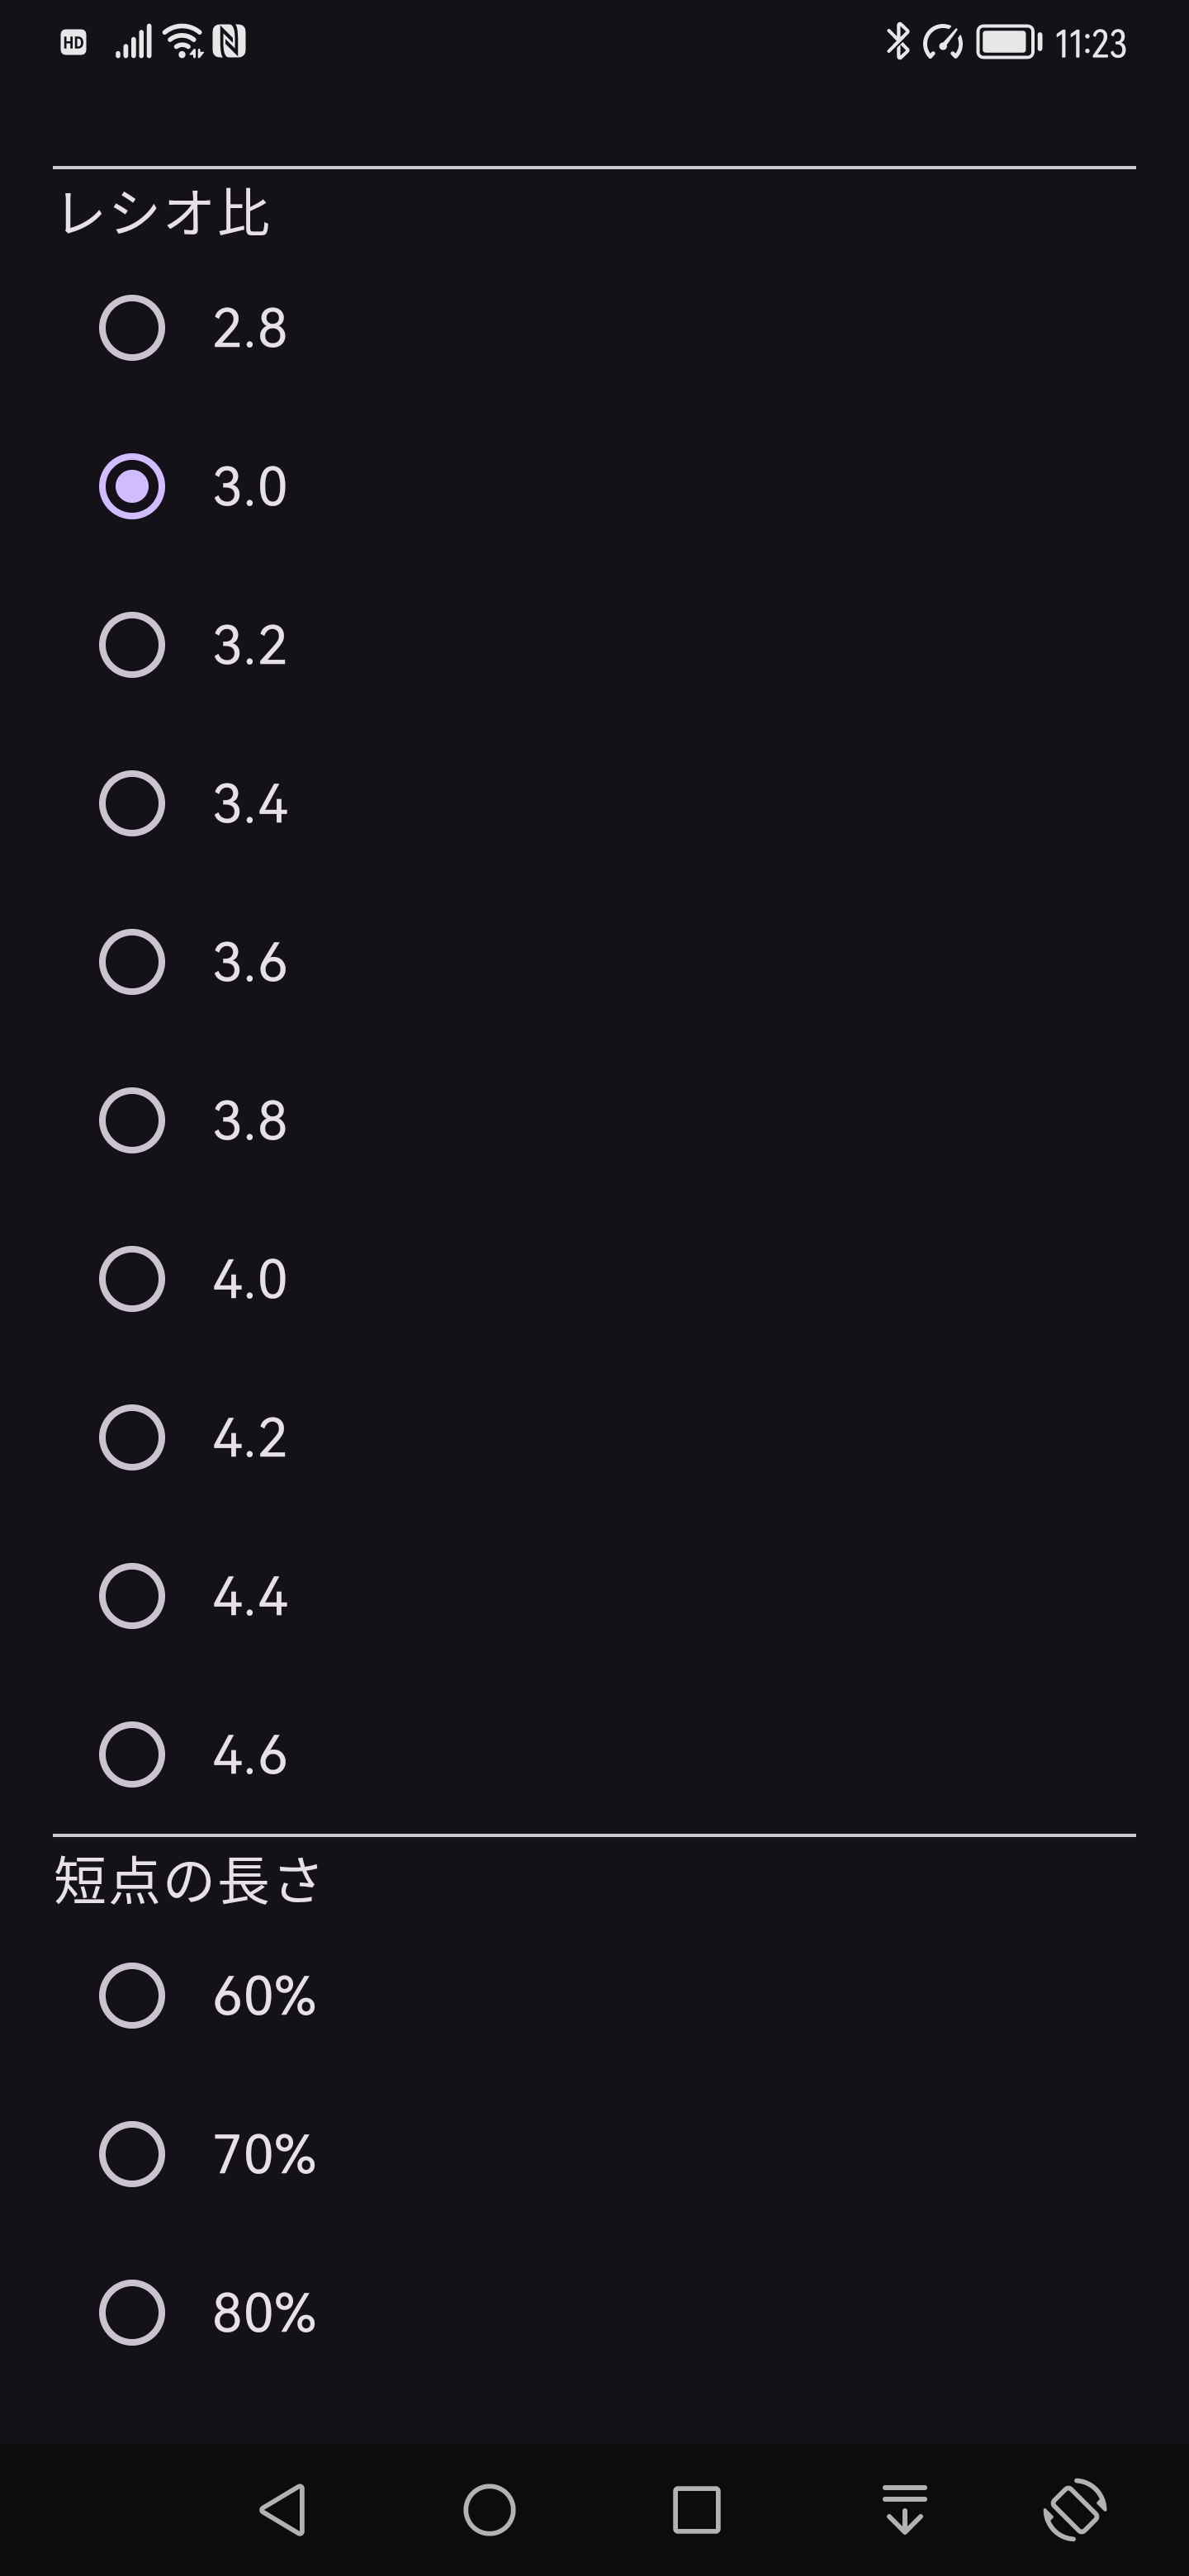Select 60% short point length

[132, 1996]
